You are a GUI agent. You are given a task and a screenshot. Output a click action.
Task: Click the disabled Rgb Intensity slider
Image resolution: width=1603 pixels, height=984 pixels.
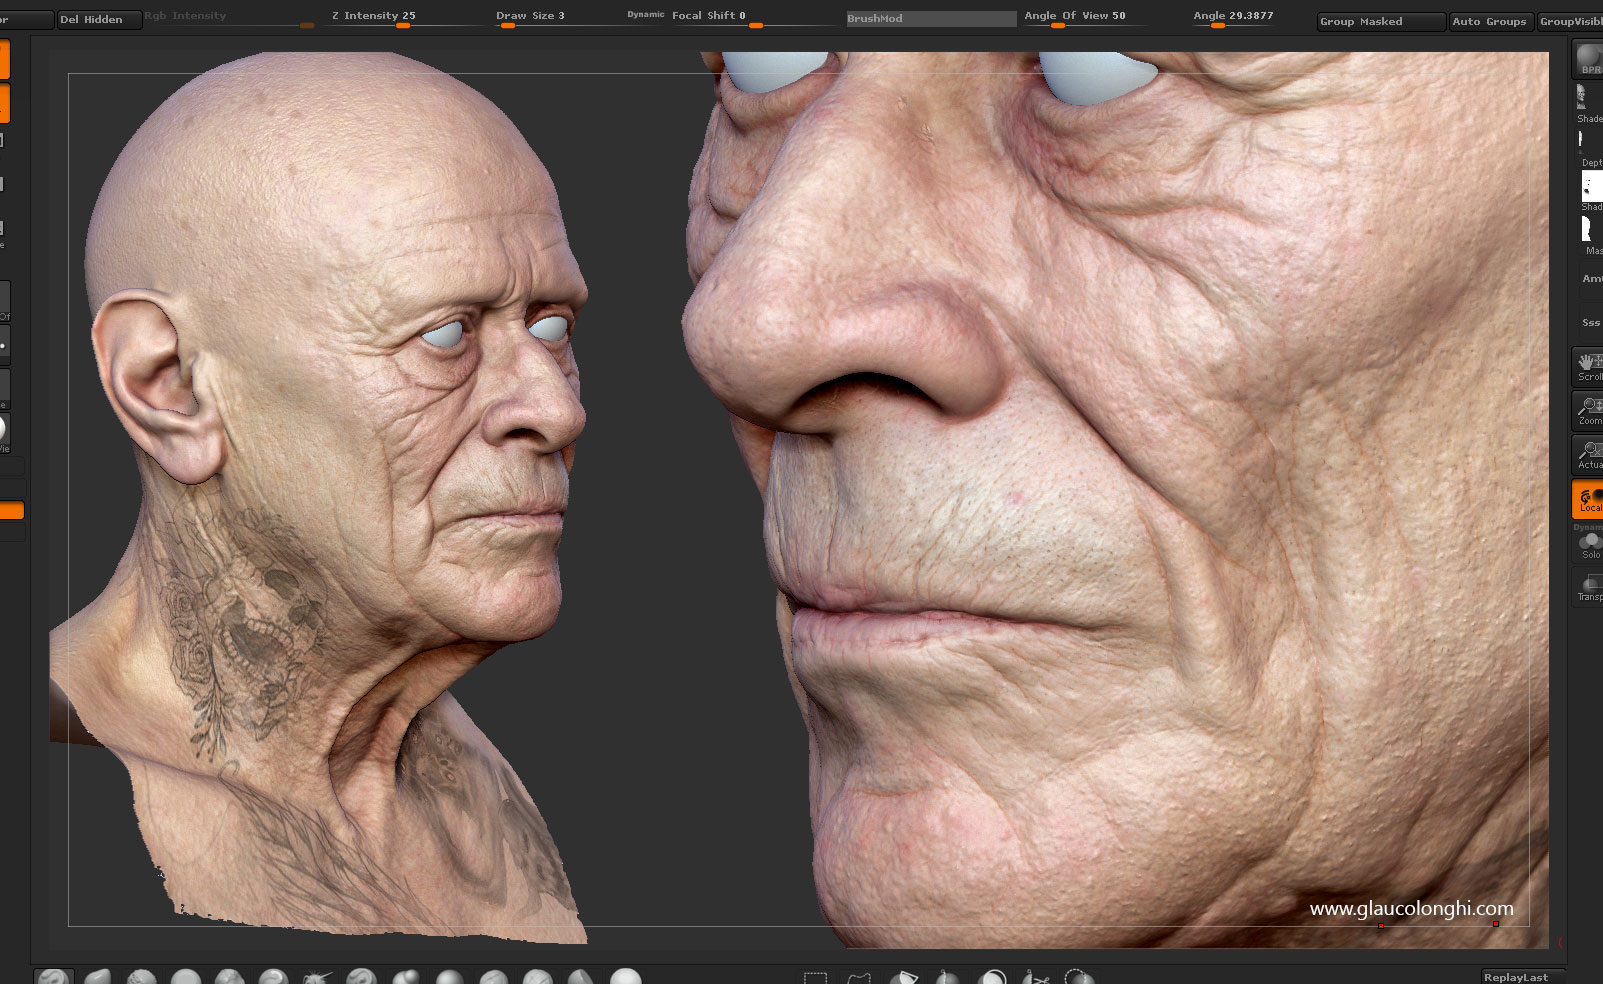pyautogui.click(x=228, y=18)
